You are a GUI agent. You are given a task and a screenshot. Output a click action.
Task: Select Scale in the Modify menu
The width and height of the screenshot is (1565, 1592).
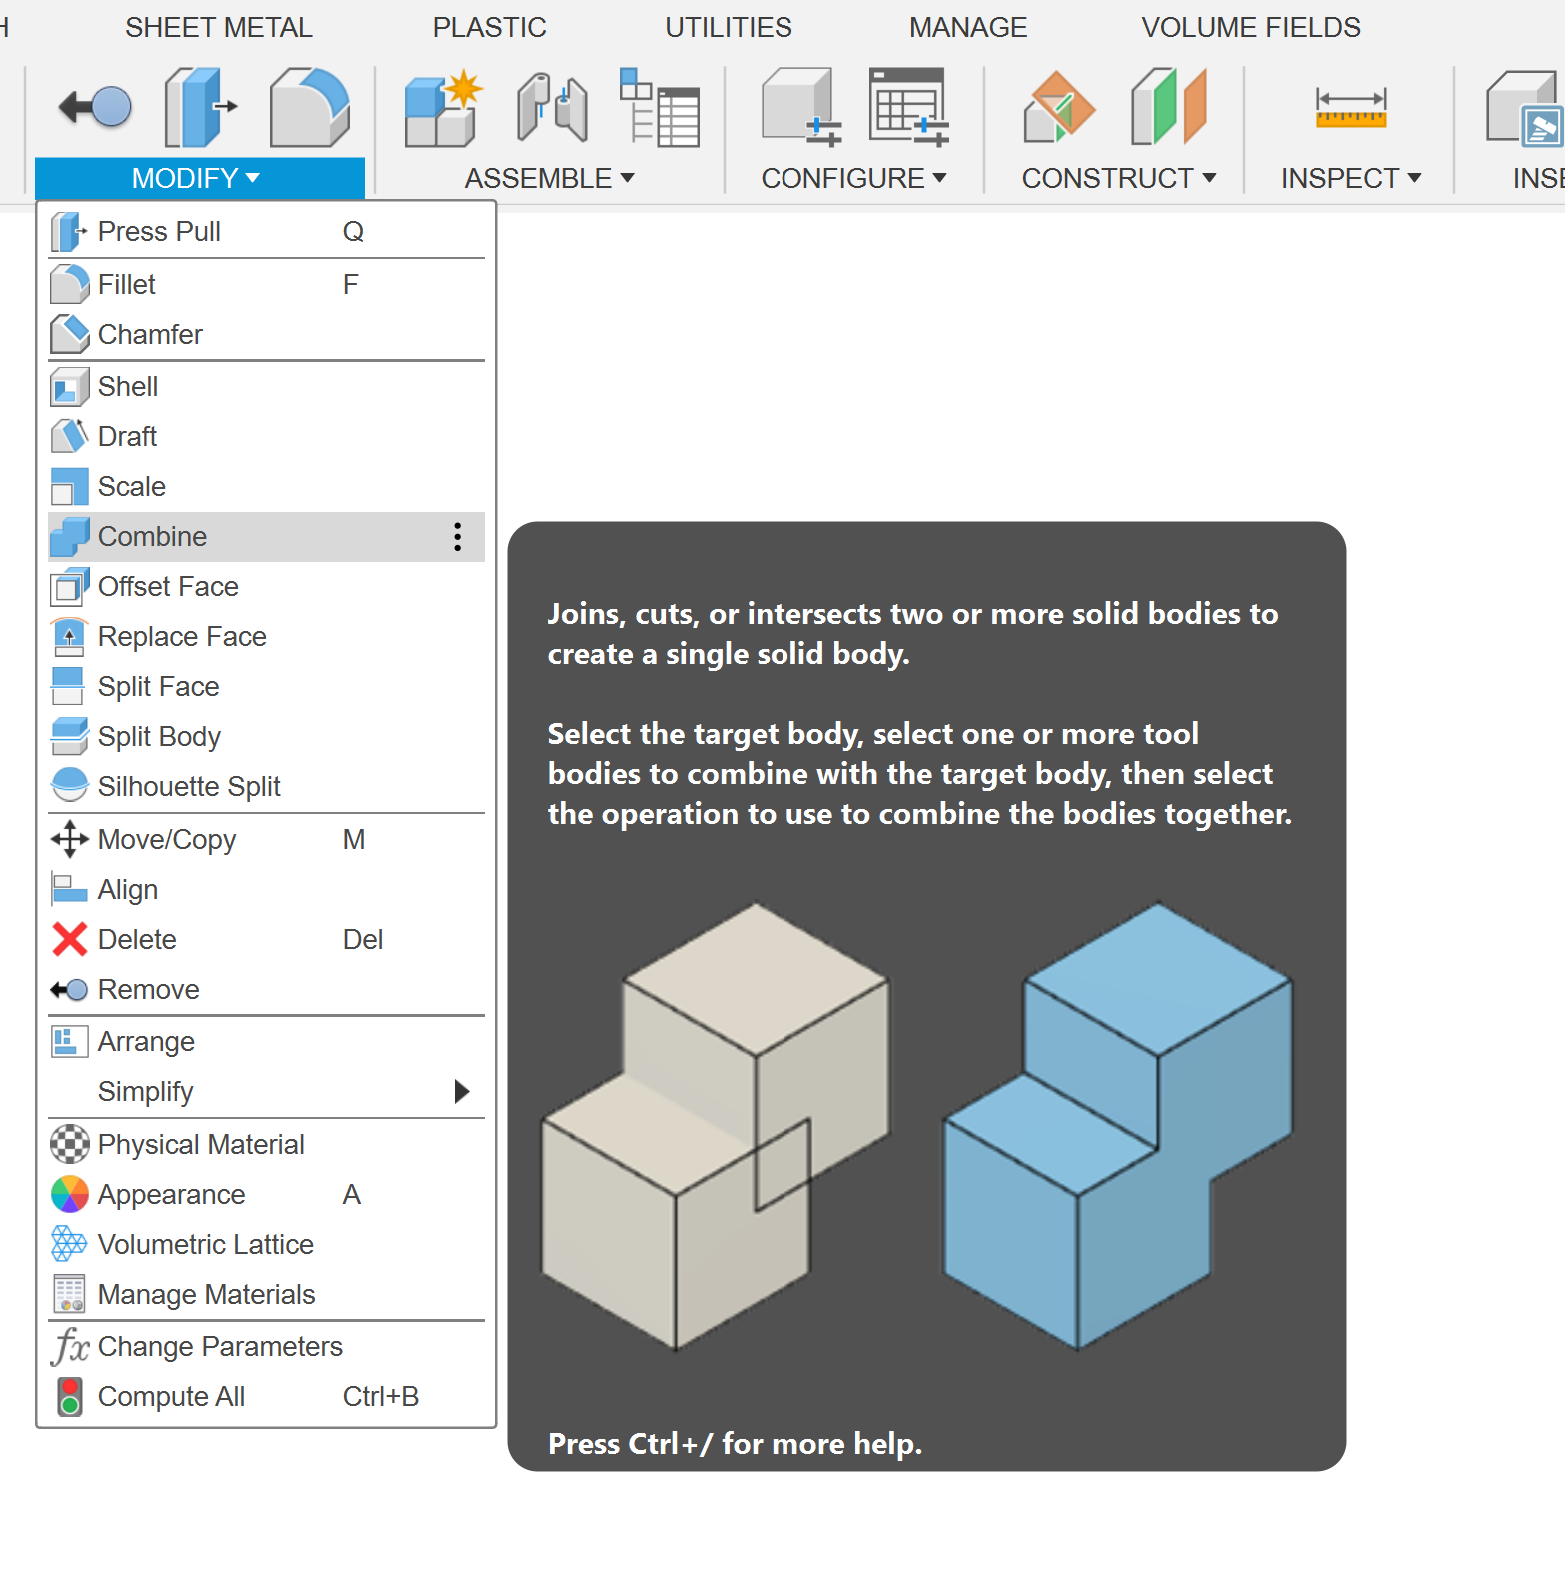(x=266, y=487)
